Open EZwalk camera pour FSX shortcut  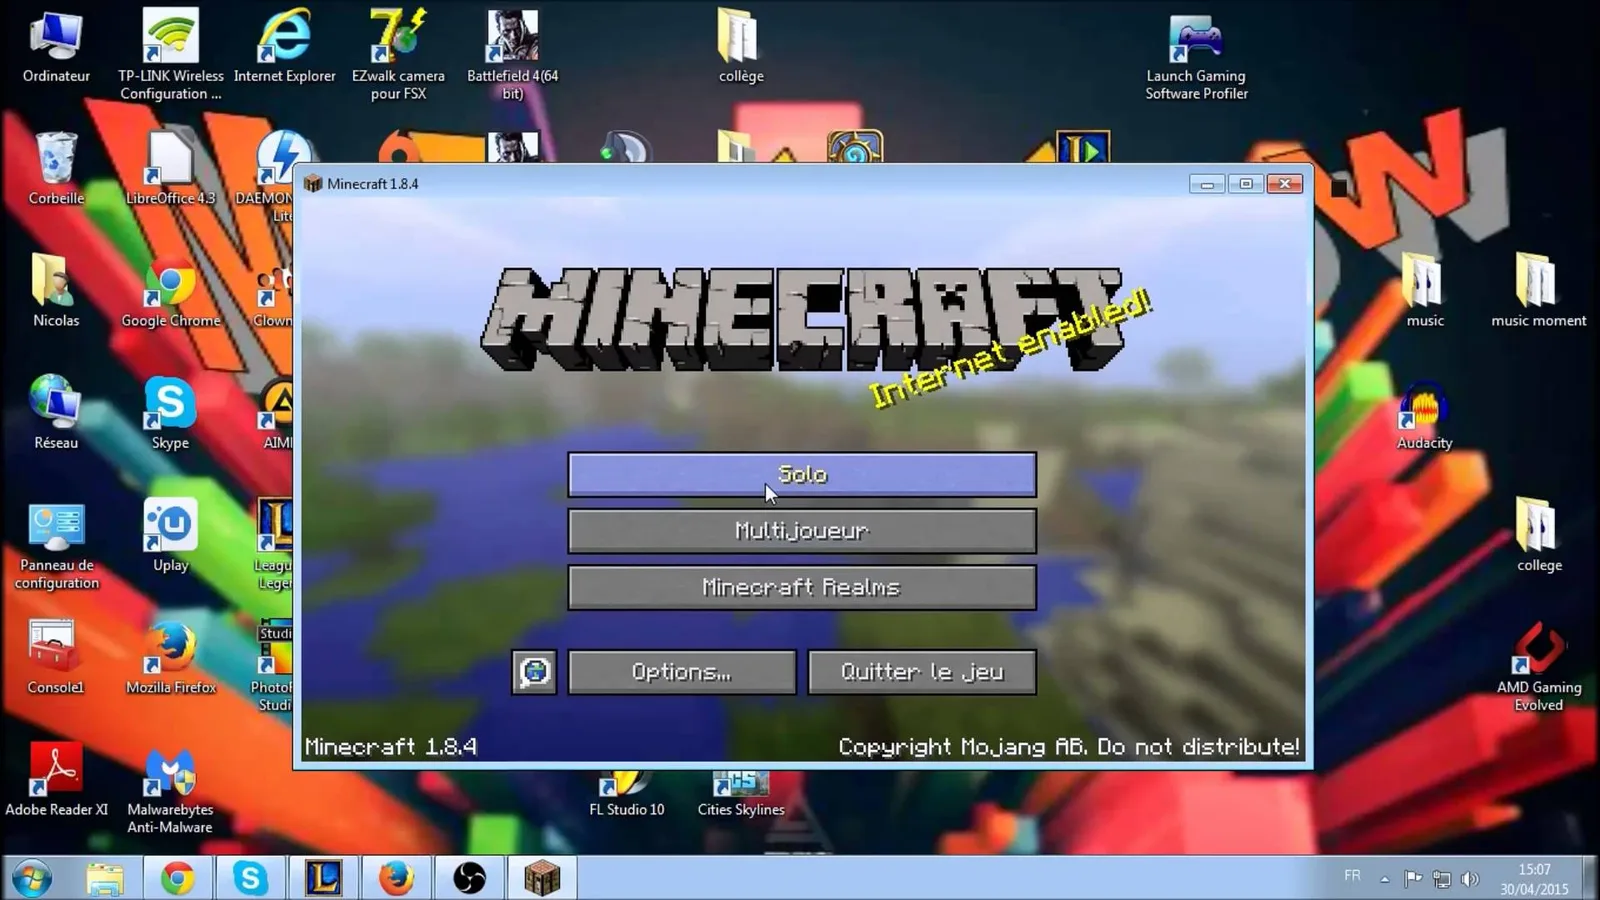398,55
